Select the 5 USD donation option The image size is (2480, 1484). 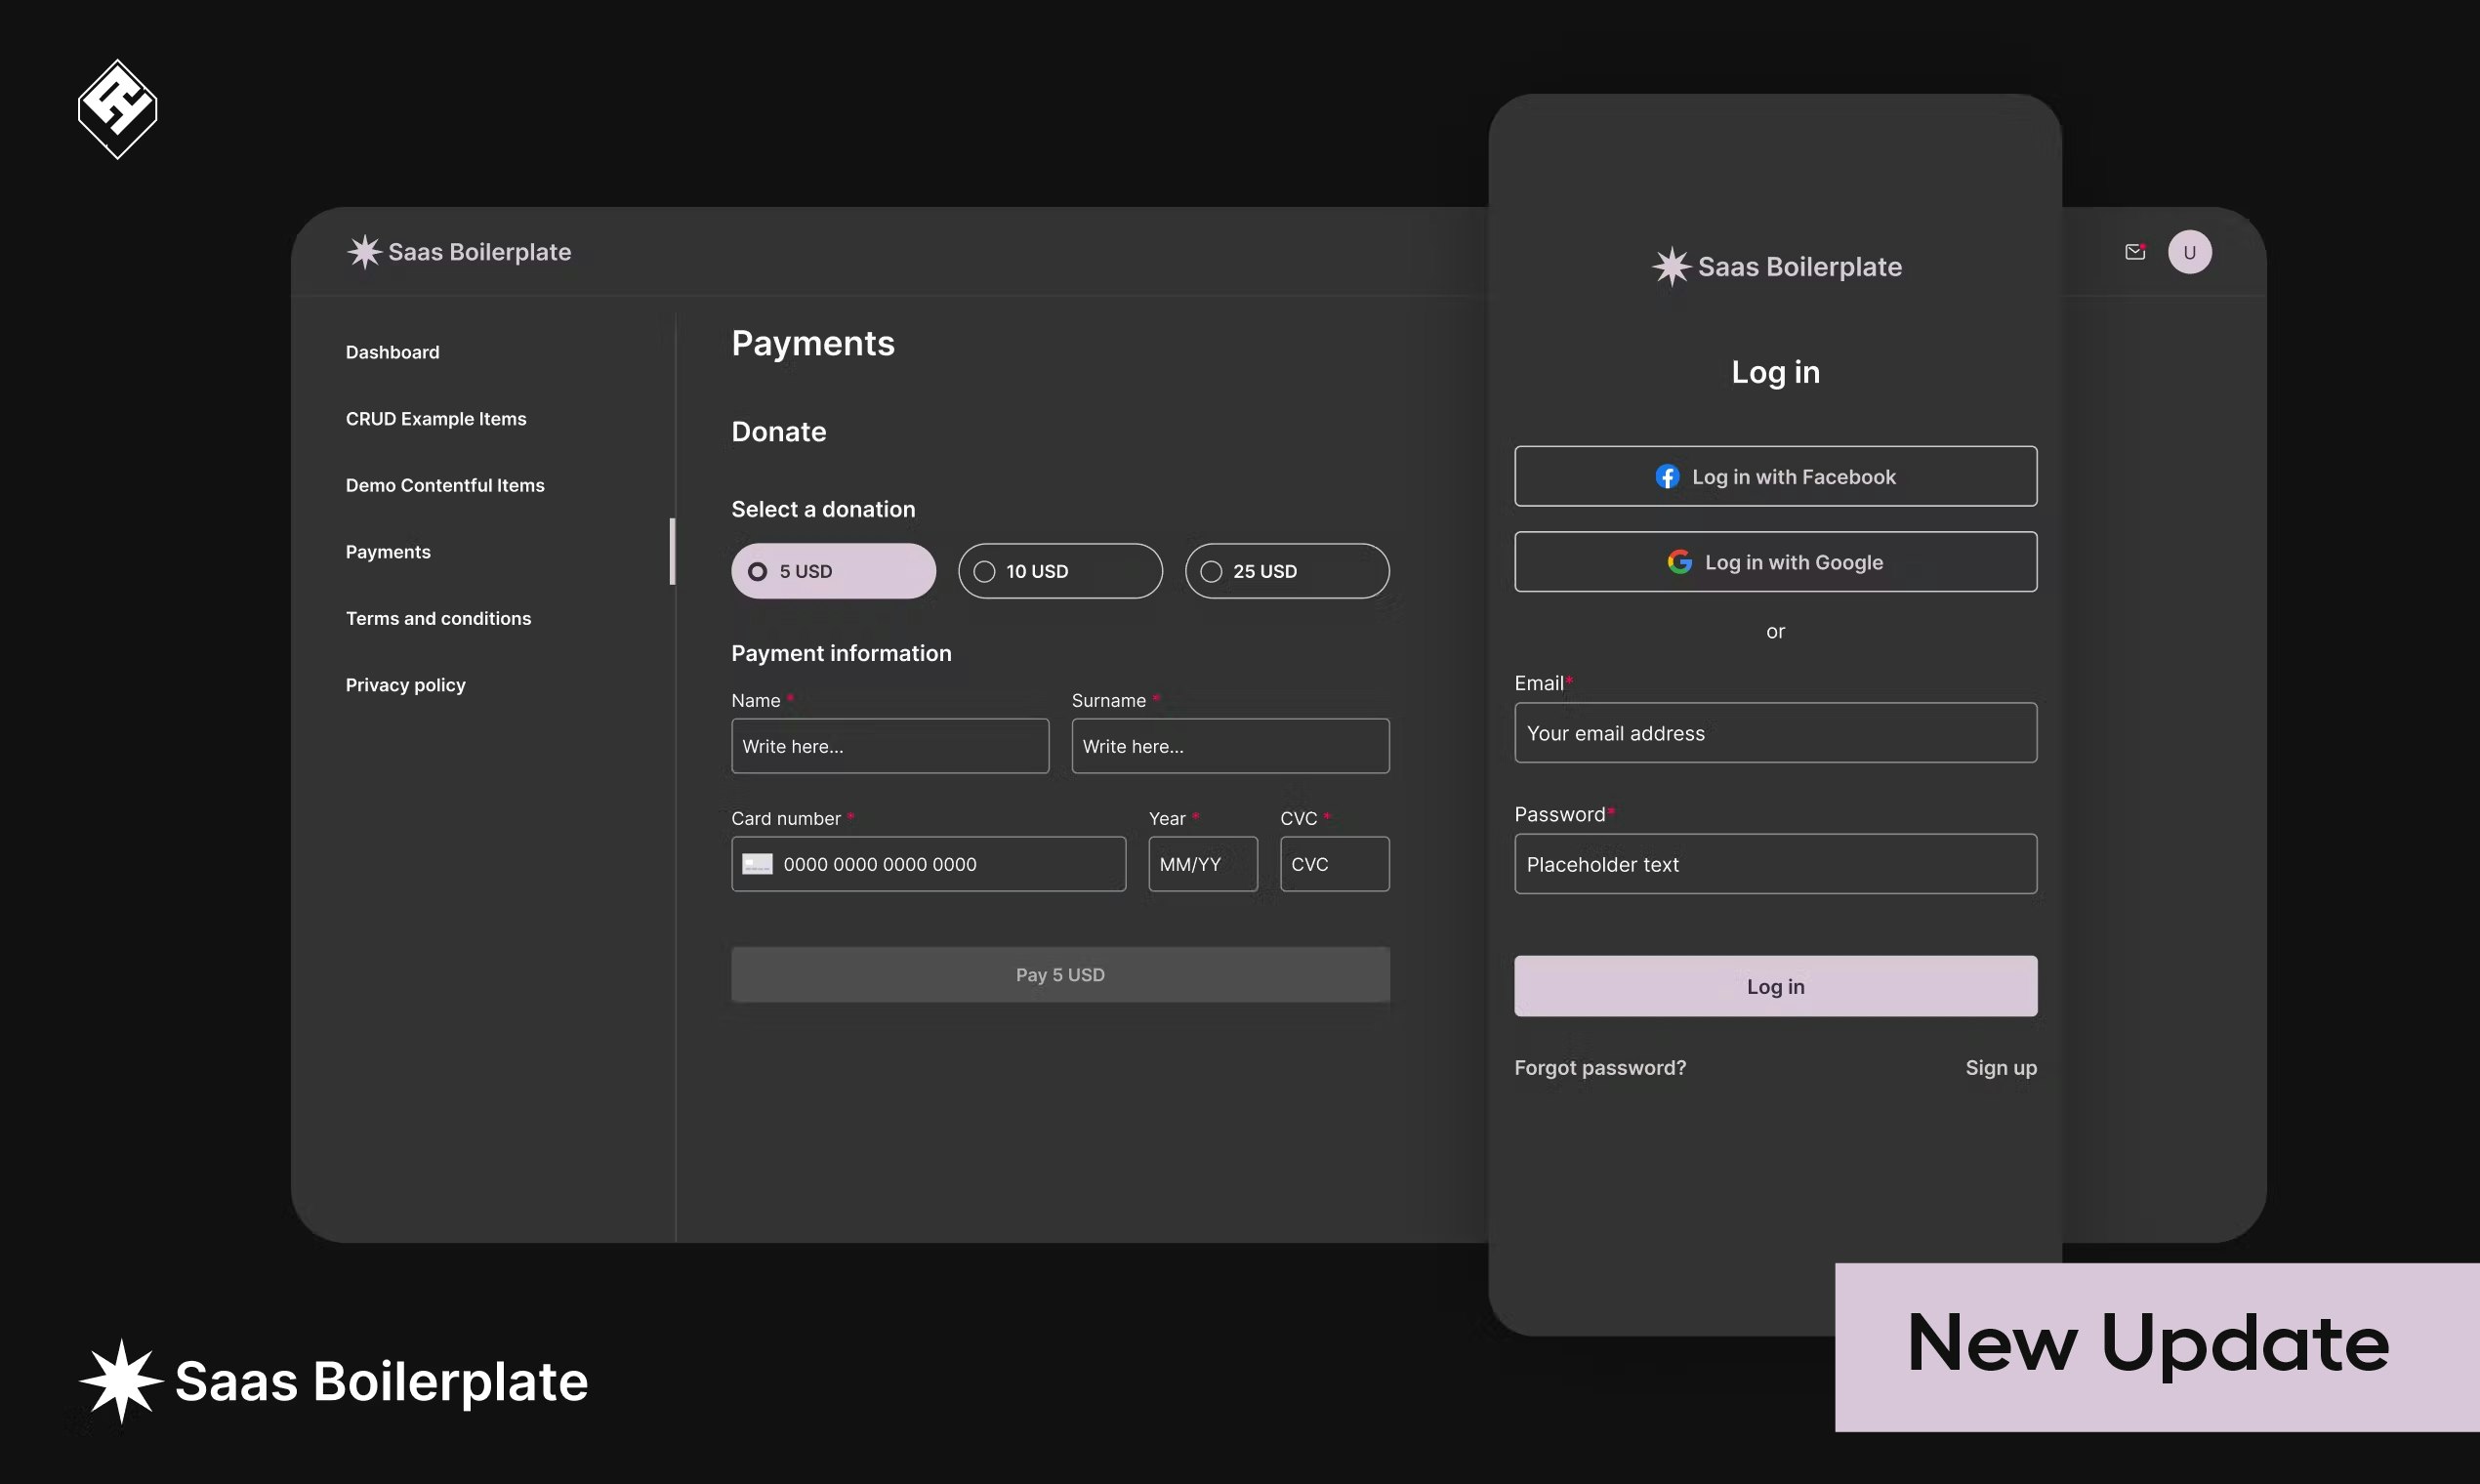[x=833, y=571]
